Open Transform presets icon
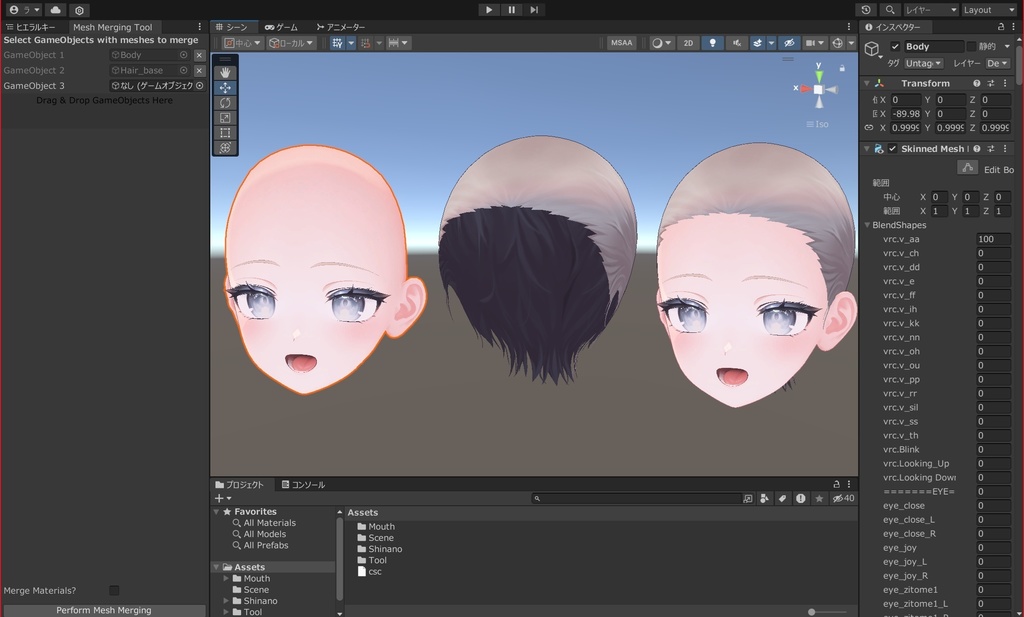 [991, 84]
